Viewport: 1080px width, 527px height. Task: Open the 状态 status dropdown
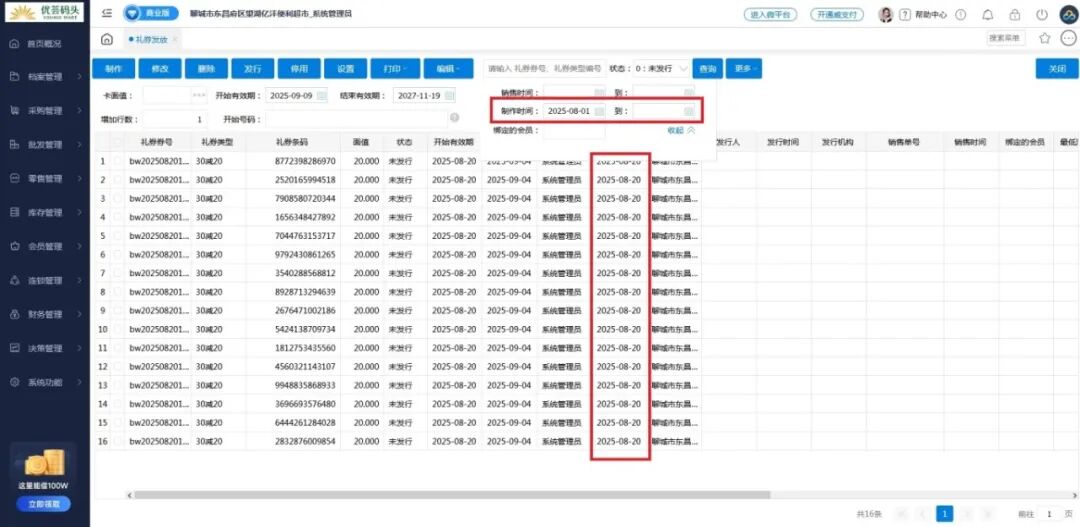click(x=661, y=69)
